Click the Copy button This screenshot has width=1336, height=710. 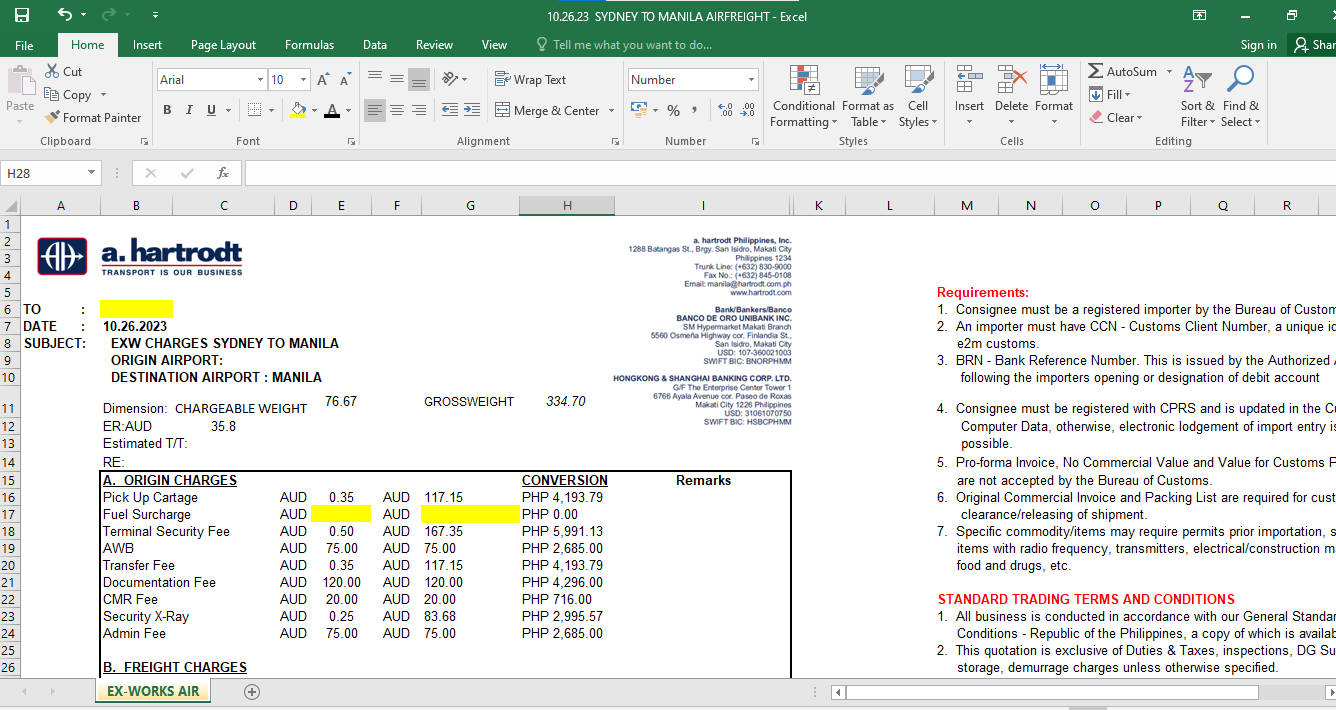pos(68,94)
